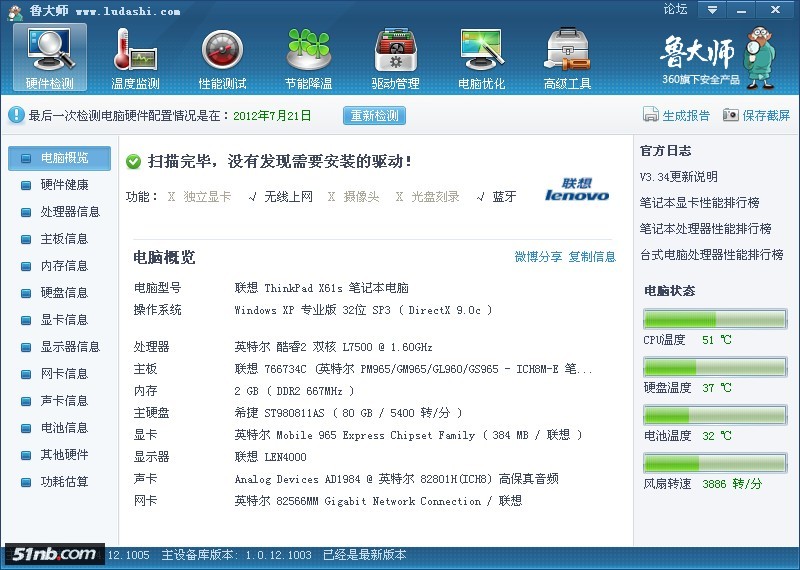The image size is (800, 570).
Task: Click the CPU温度 green progress bar
Action: pos(714,319)
